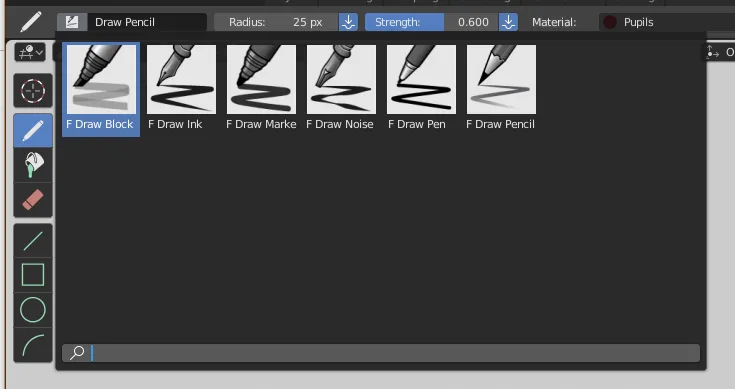Select the Circle tool
The height and width of the screenshot is (389, 735).
pos(33,310)
